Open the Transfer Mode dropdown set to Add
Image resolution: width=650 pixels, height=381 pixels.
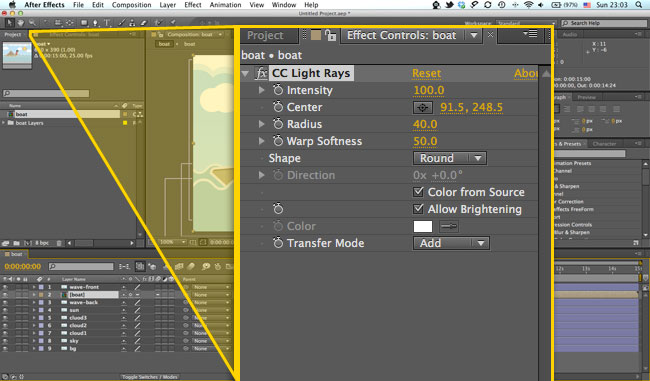(451, 243)
